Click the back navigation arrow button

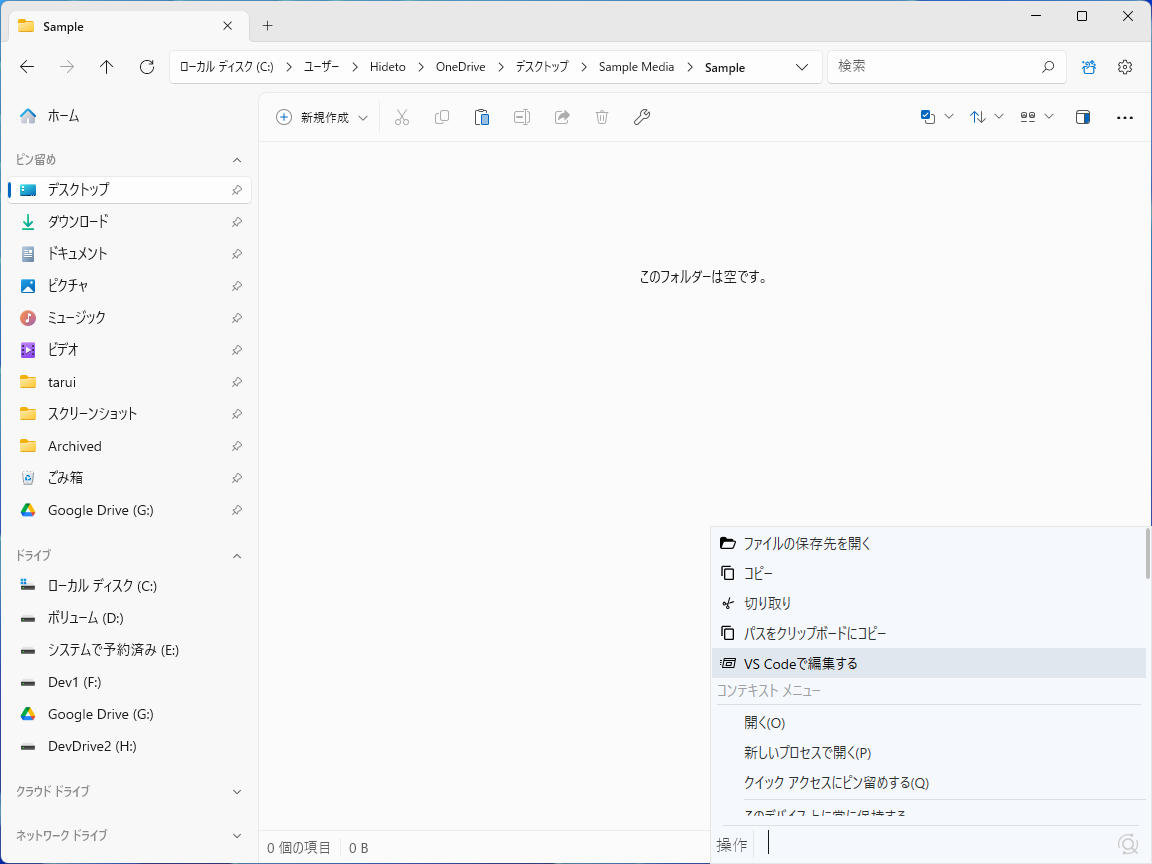tap(26, 67)
